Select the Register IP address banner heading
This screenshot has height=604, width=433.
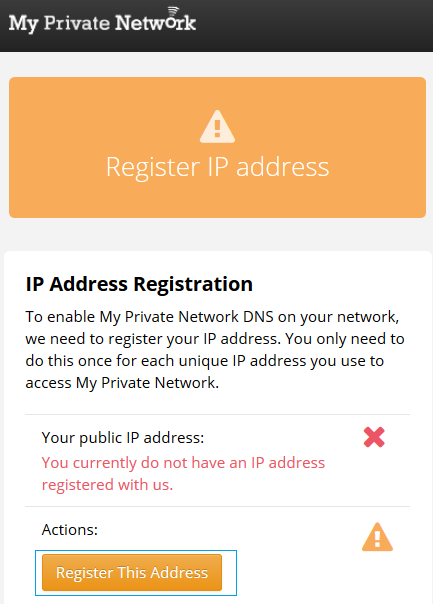218,168
